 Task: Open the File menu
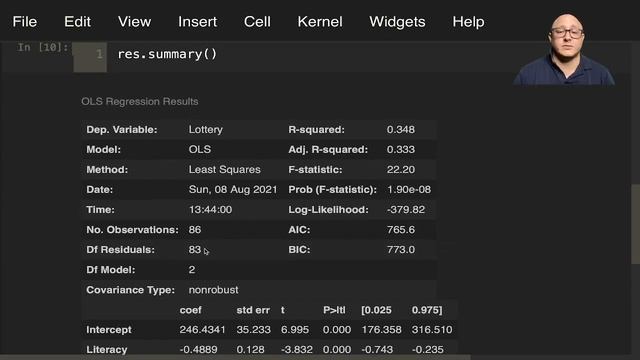[24, 22]
